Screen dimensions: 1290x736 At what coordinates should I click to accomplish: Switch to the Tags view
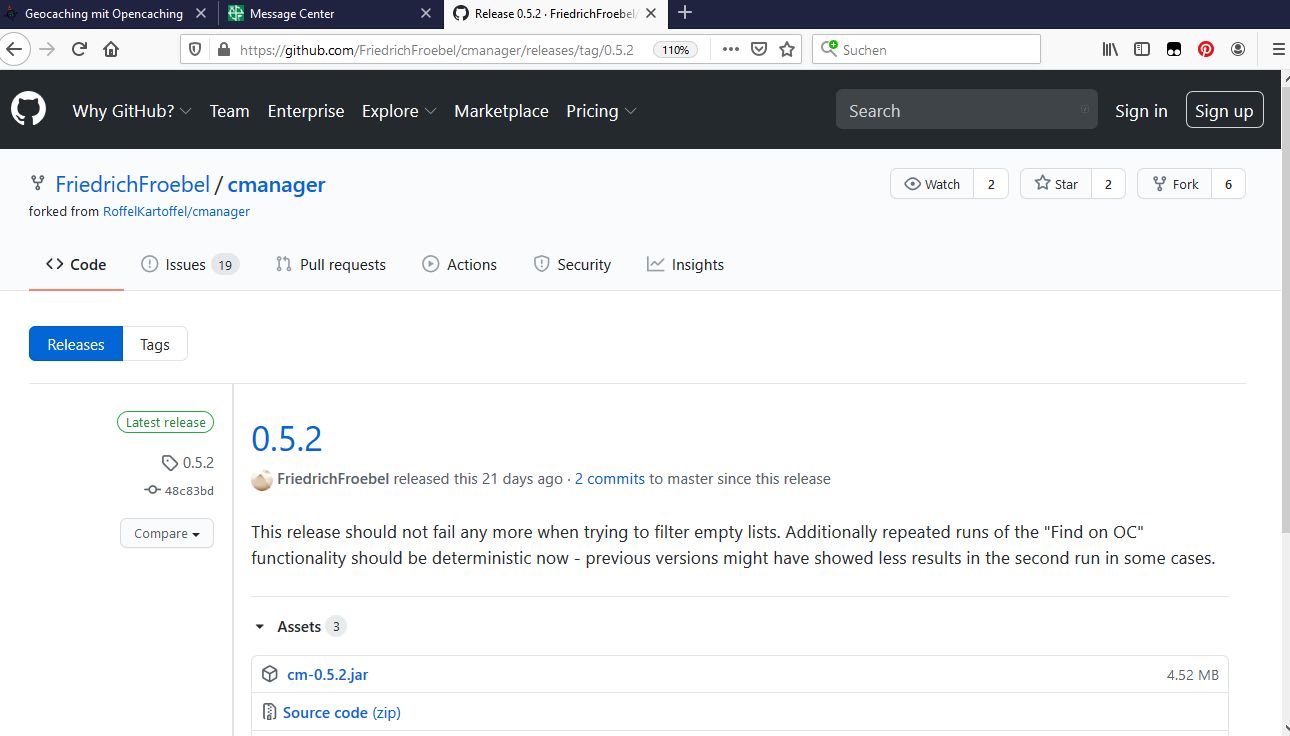155,344
